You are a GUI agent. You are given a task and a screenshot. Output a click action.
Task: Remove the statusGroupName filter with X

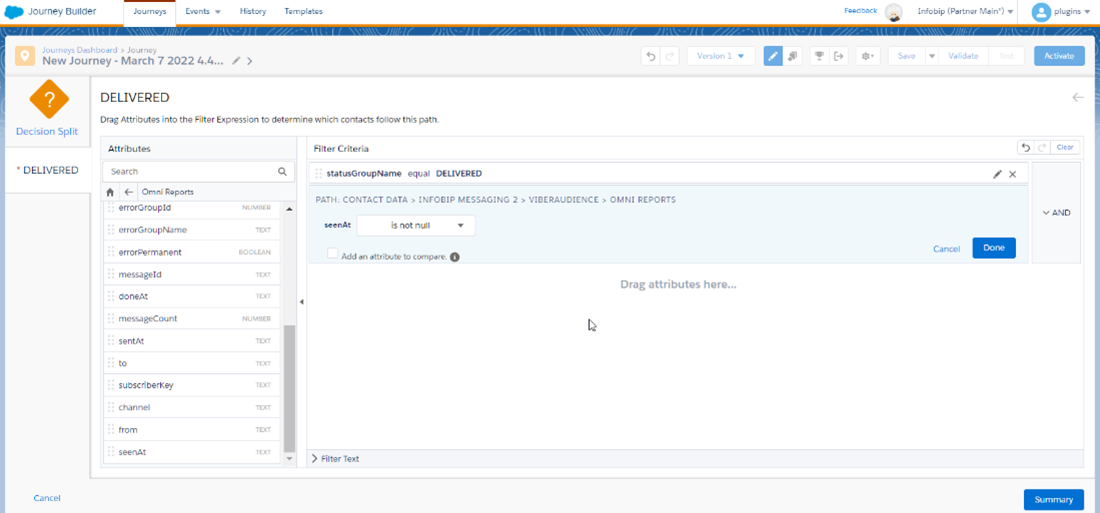[x=1012, y=174]
